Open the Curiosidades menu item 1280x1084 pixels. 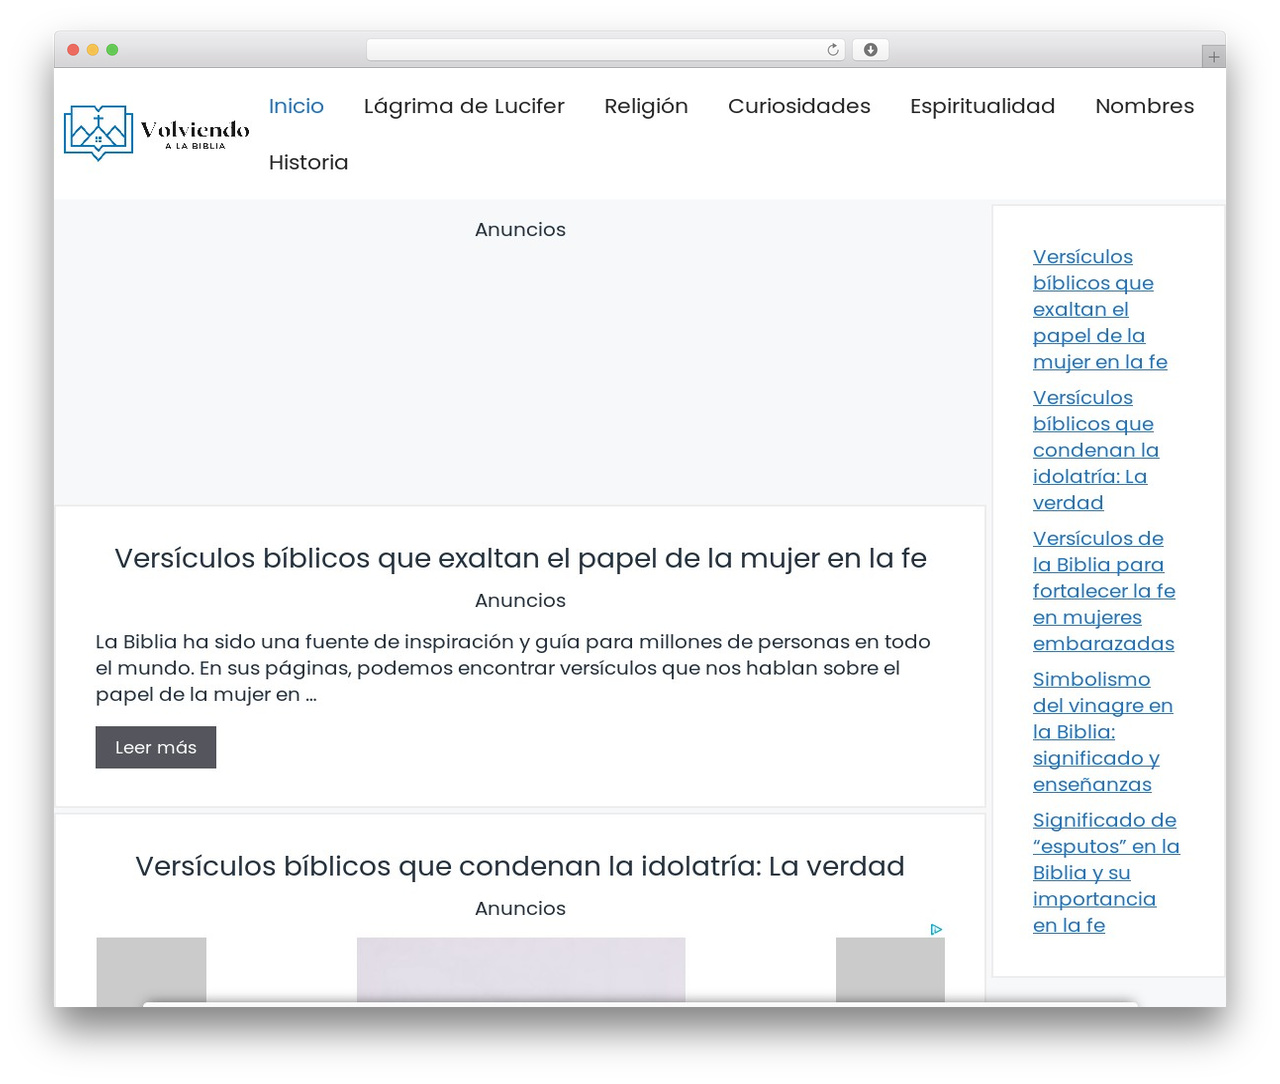pos(799,106)
